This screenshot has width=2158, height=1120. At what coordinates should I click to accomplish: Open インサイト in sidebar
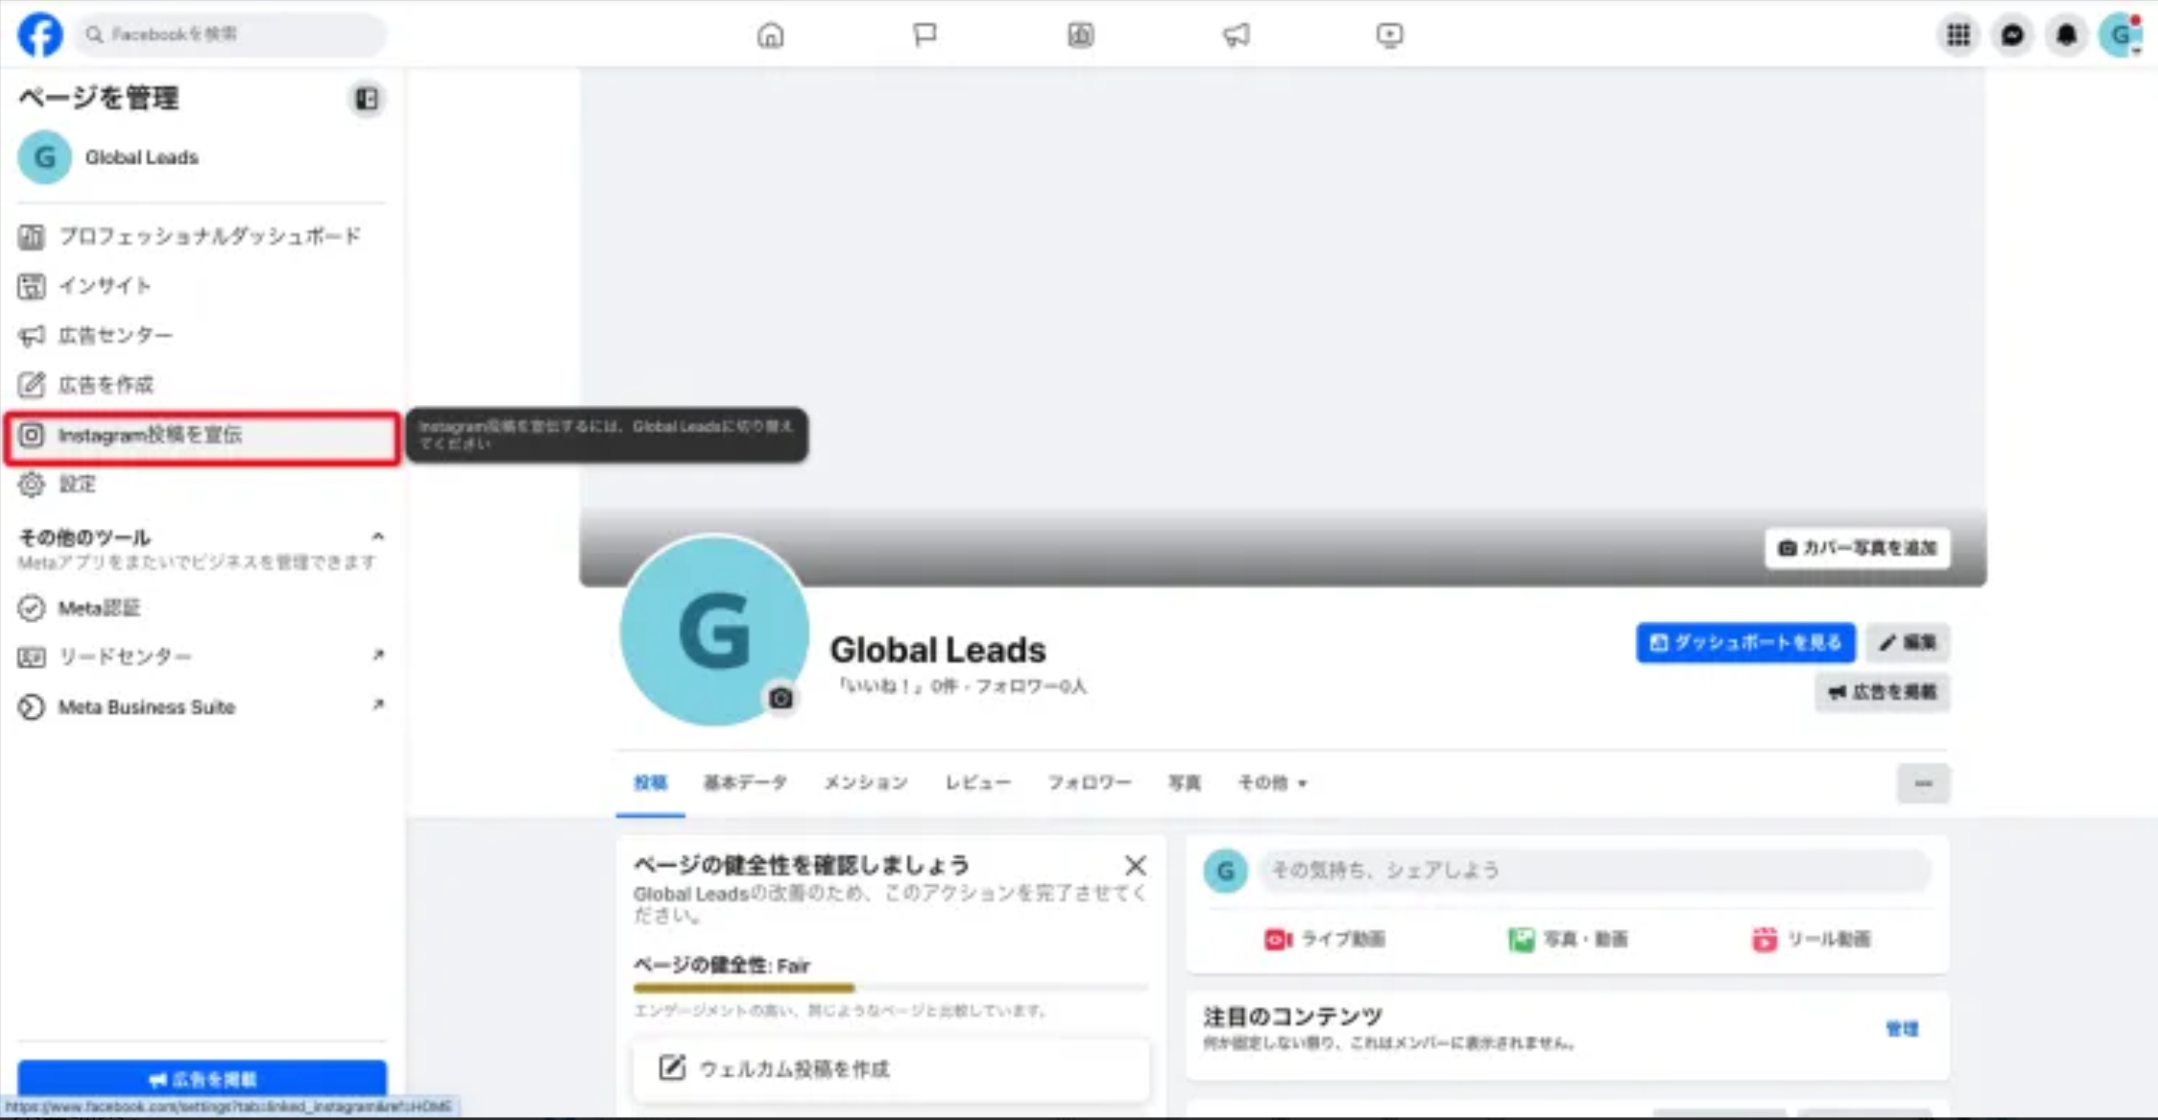200,286
